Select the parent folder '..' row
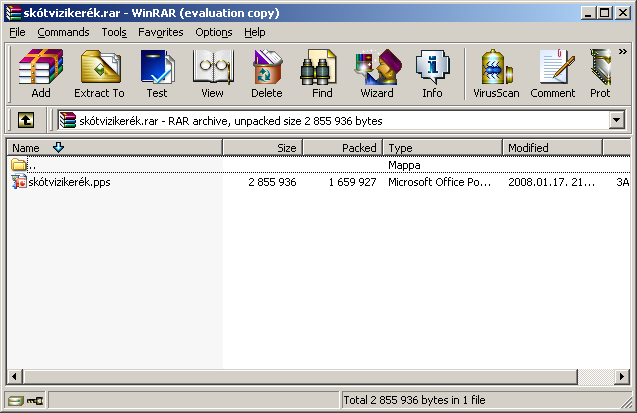The image size is (637, 413). (x=318, y=165)
